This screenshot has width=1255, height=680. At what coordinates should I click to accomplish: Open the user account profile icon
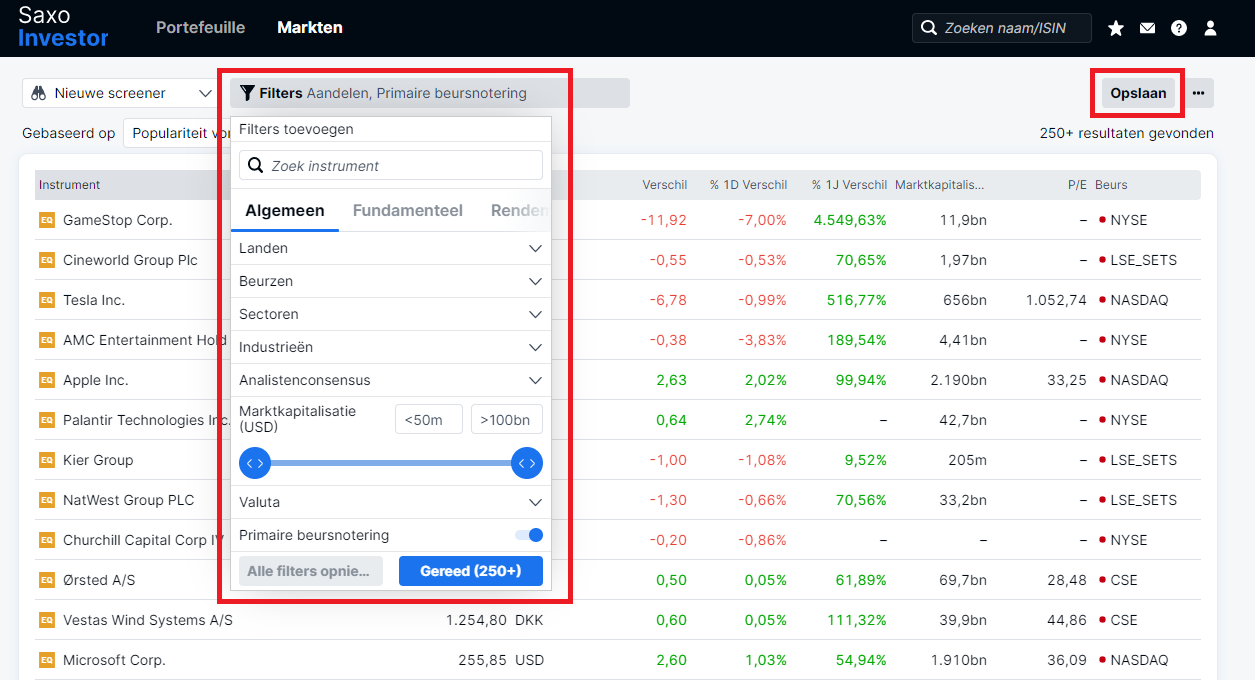click(x=1210, y=28)
